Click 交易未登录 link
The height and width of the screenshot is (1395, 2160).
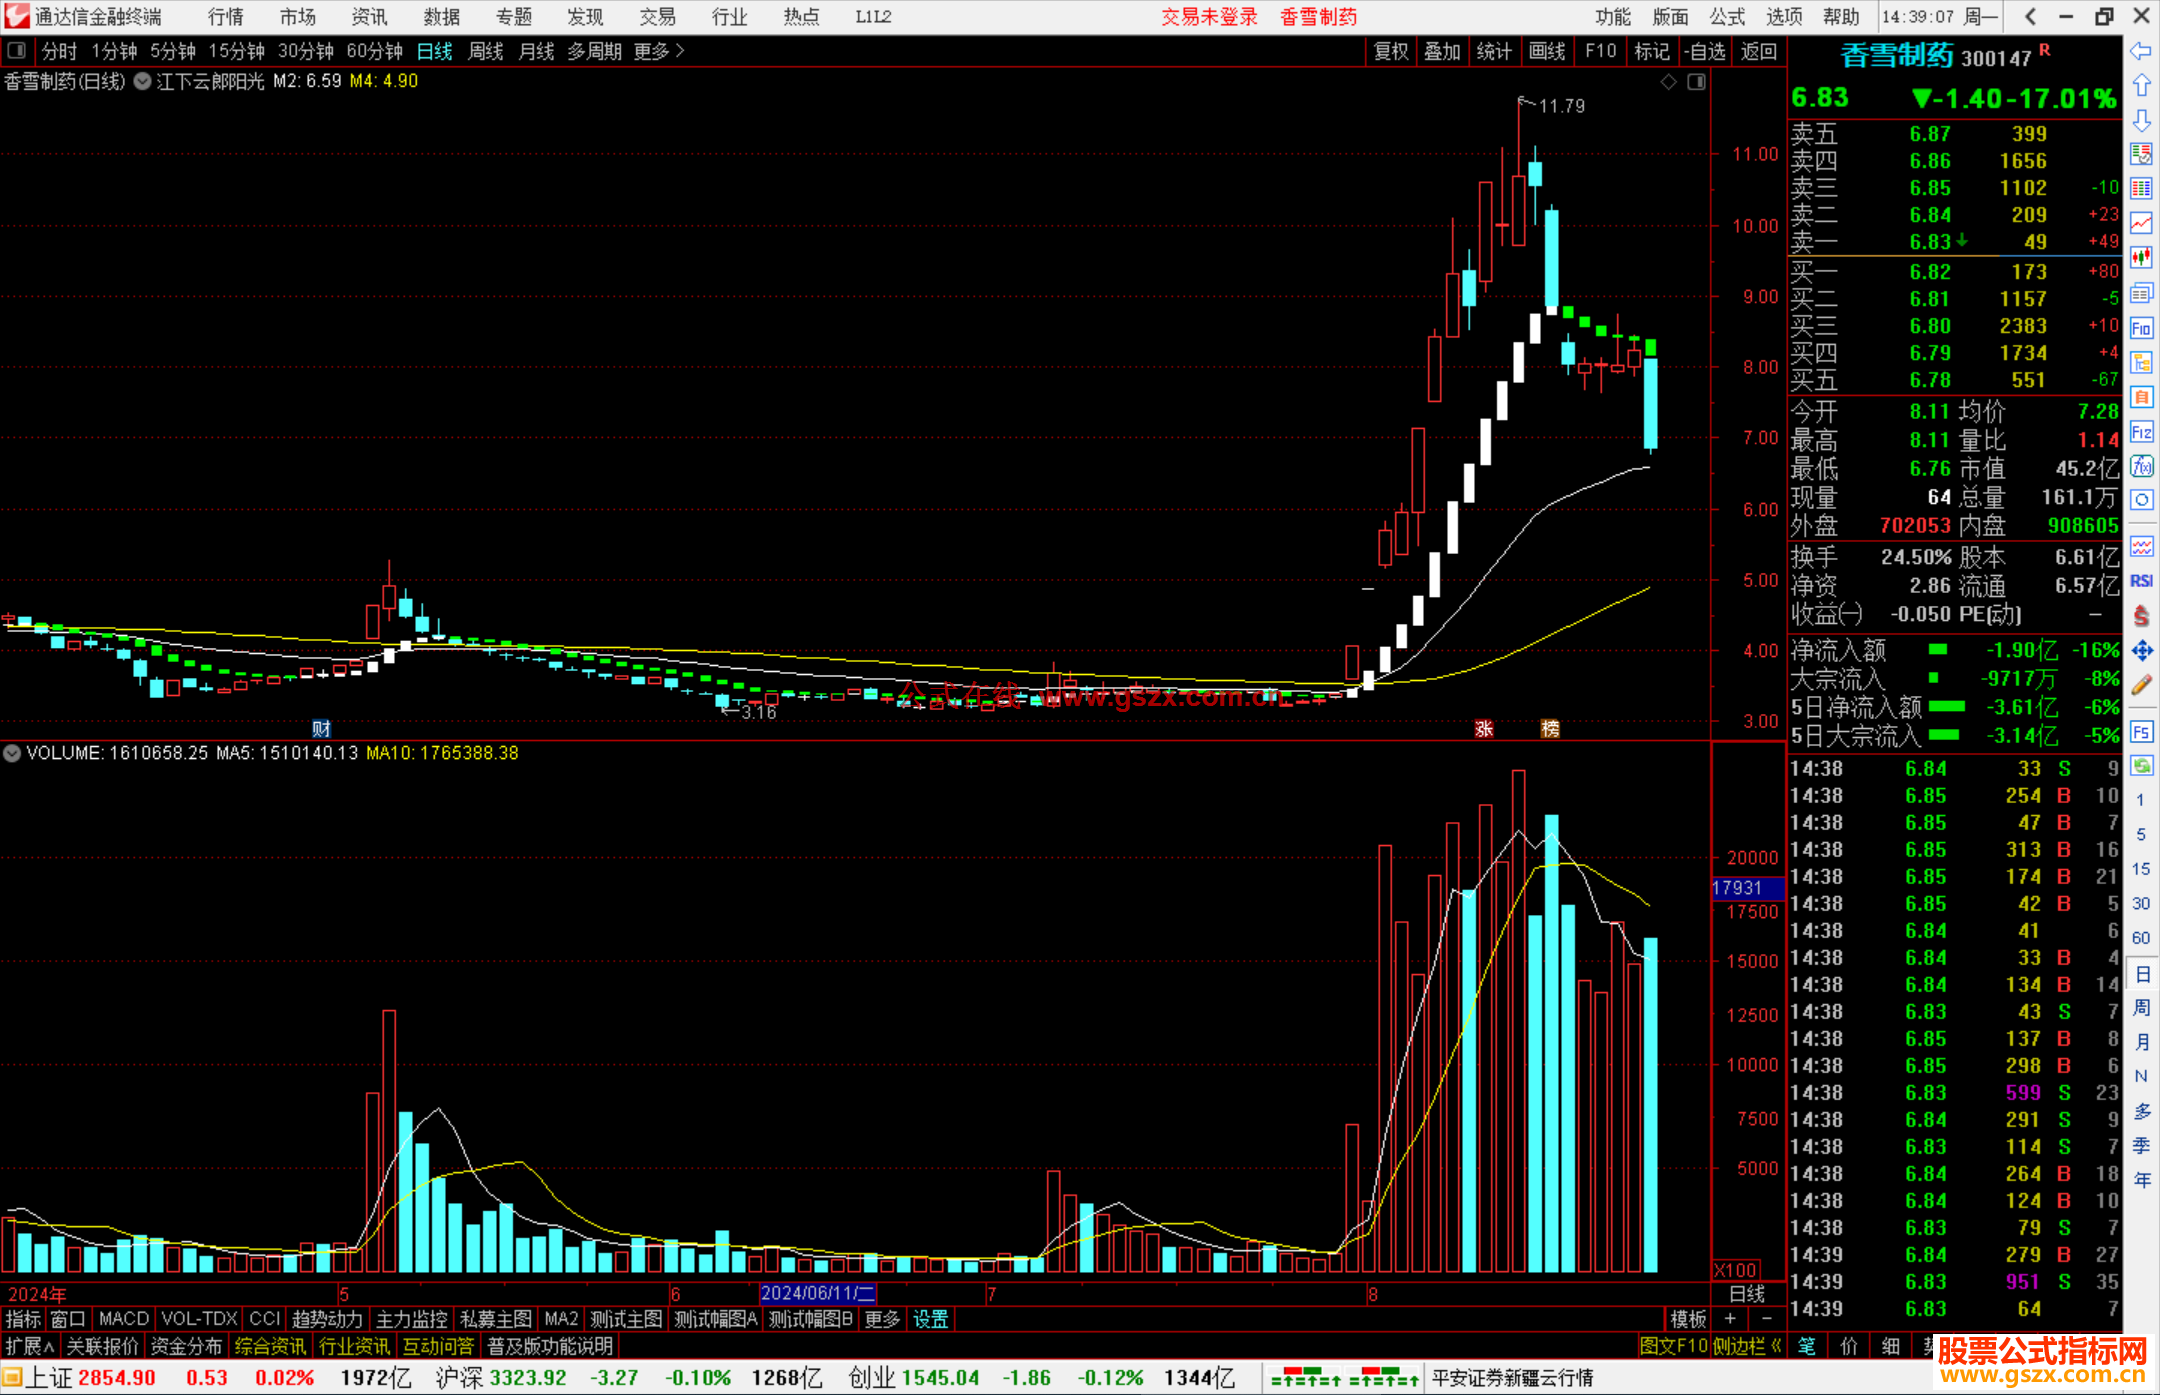click(1209, 17)
